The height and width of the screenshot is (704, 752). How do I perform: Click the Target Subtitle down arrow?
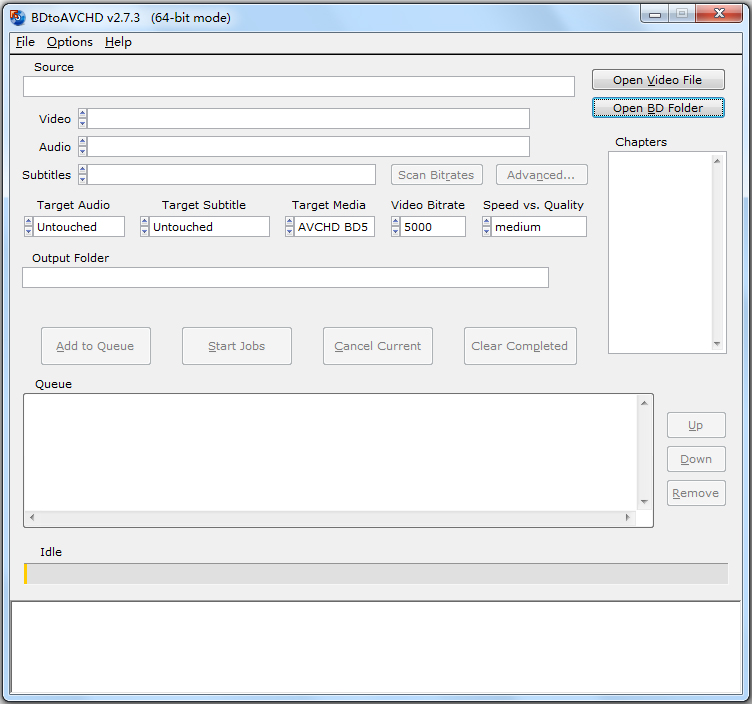point(144,232)
